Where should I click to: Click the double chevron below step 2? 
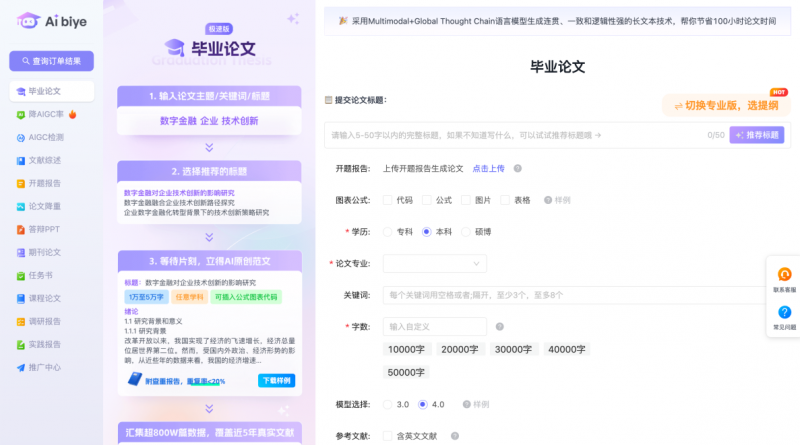click(209, 237)
